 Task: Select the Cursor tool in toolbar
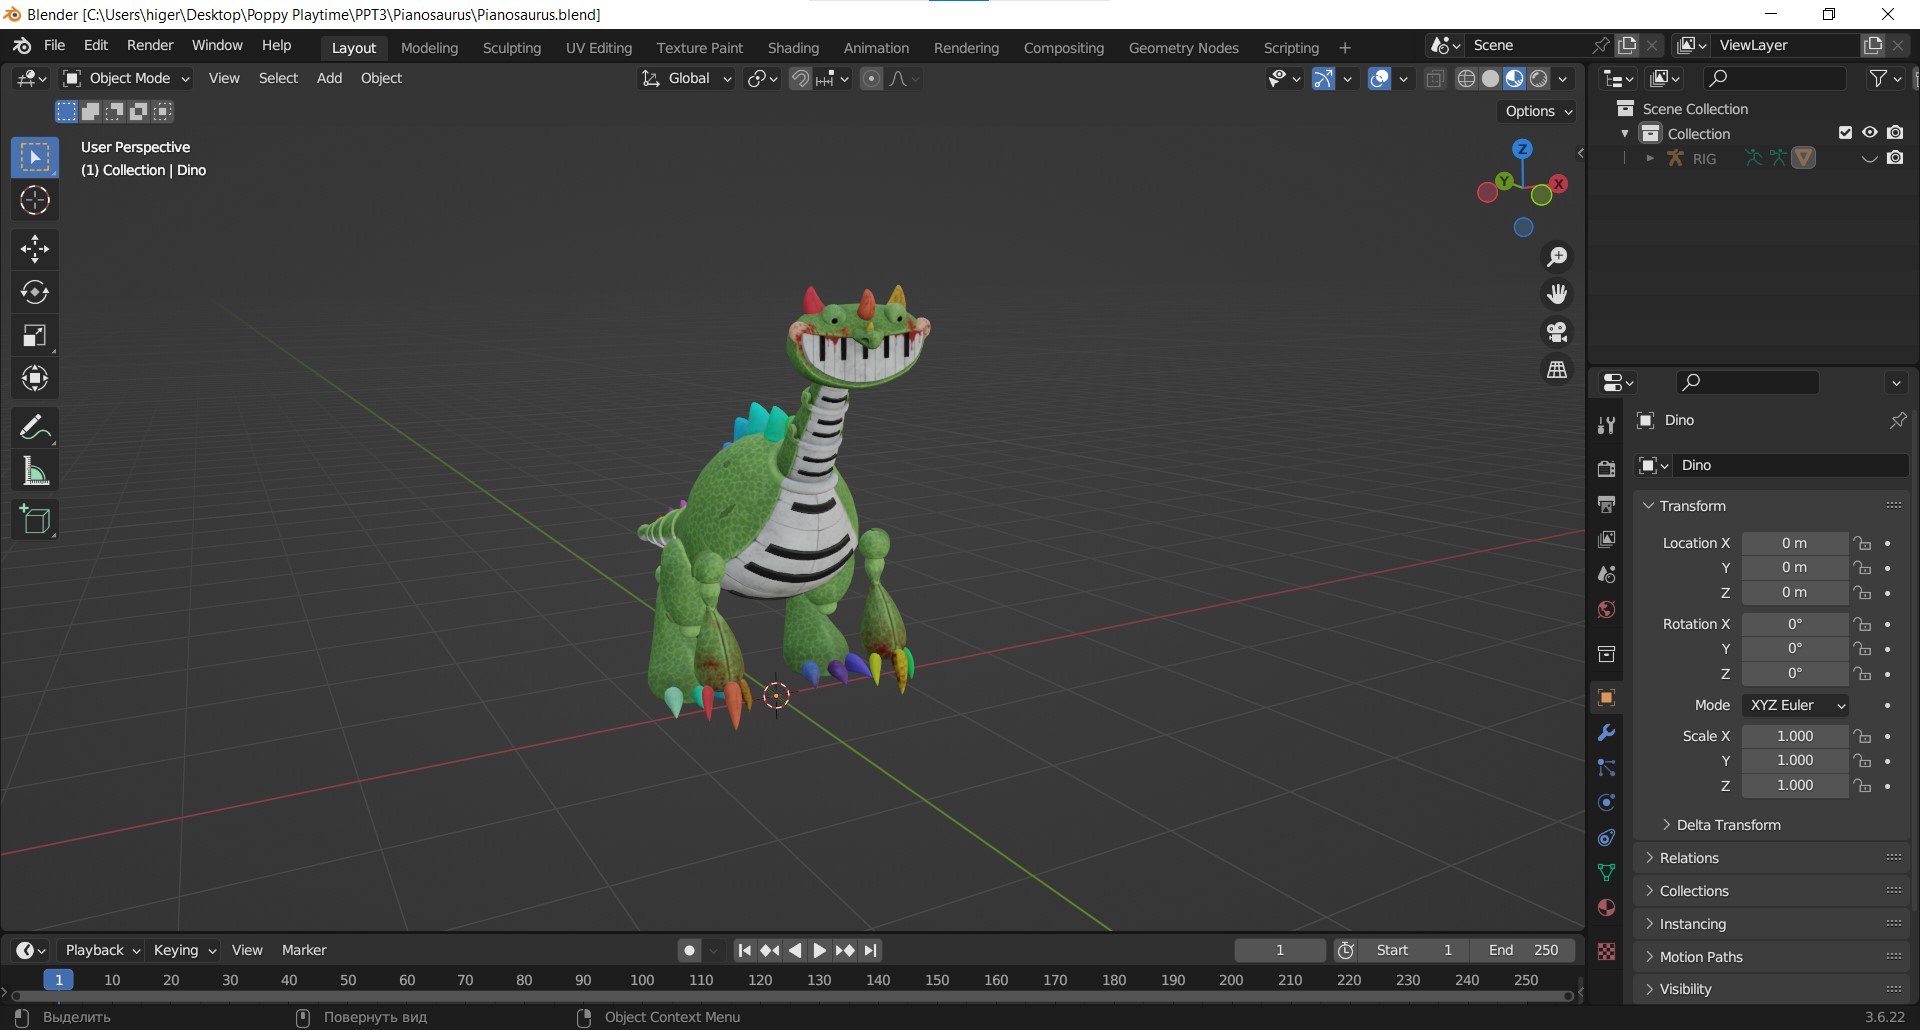tap(35, 201)
